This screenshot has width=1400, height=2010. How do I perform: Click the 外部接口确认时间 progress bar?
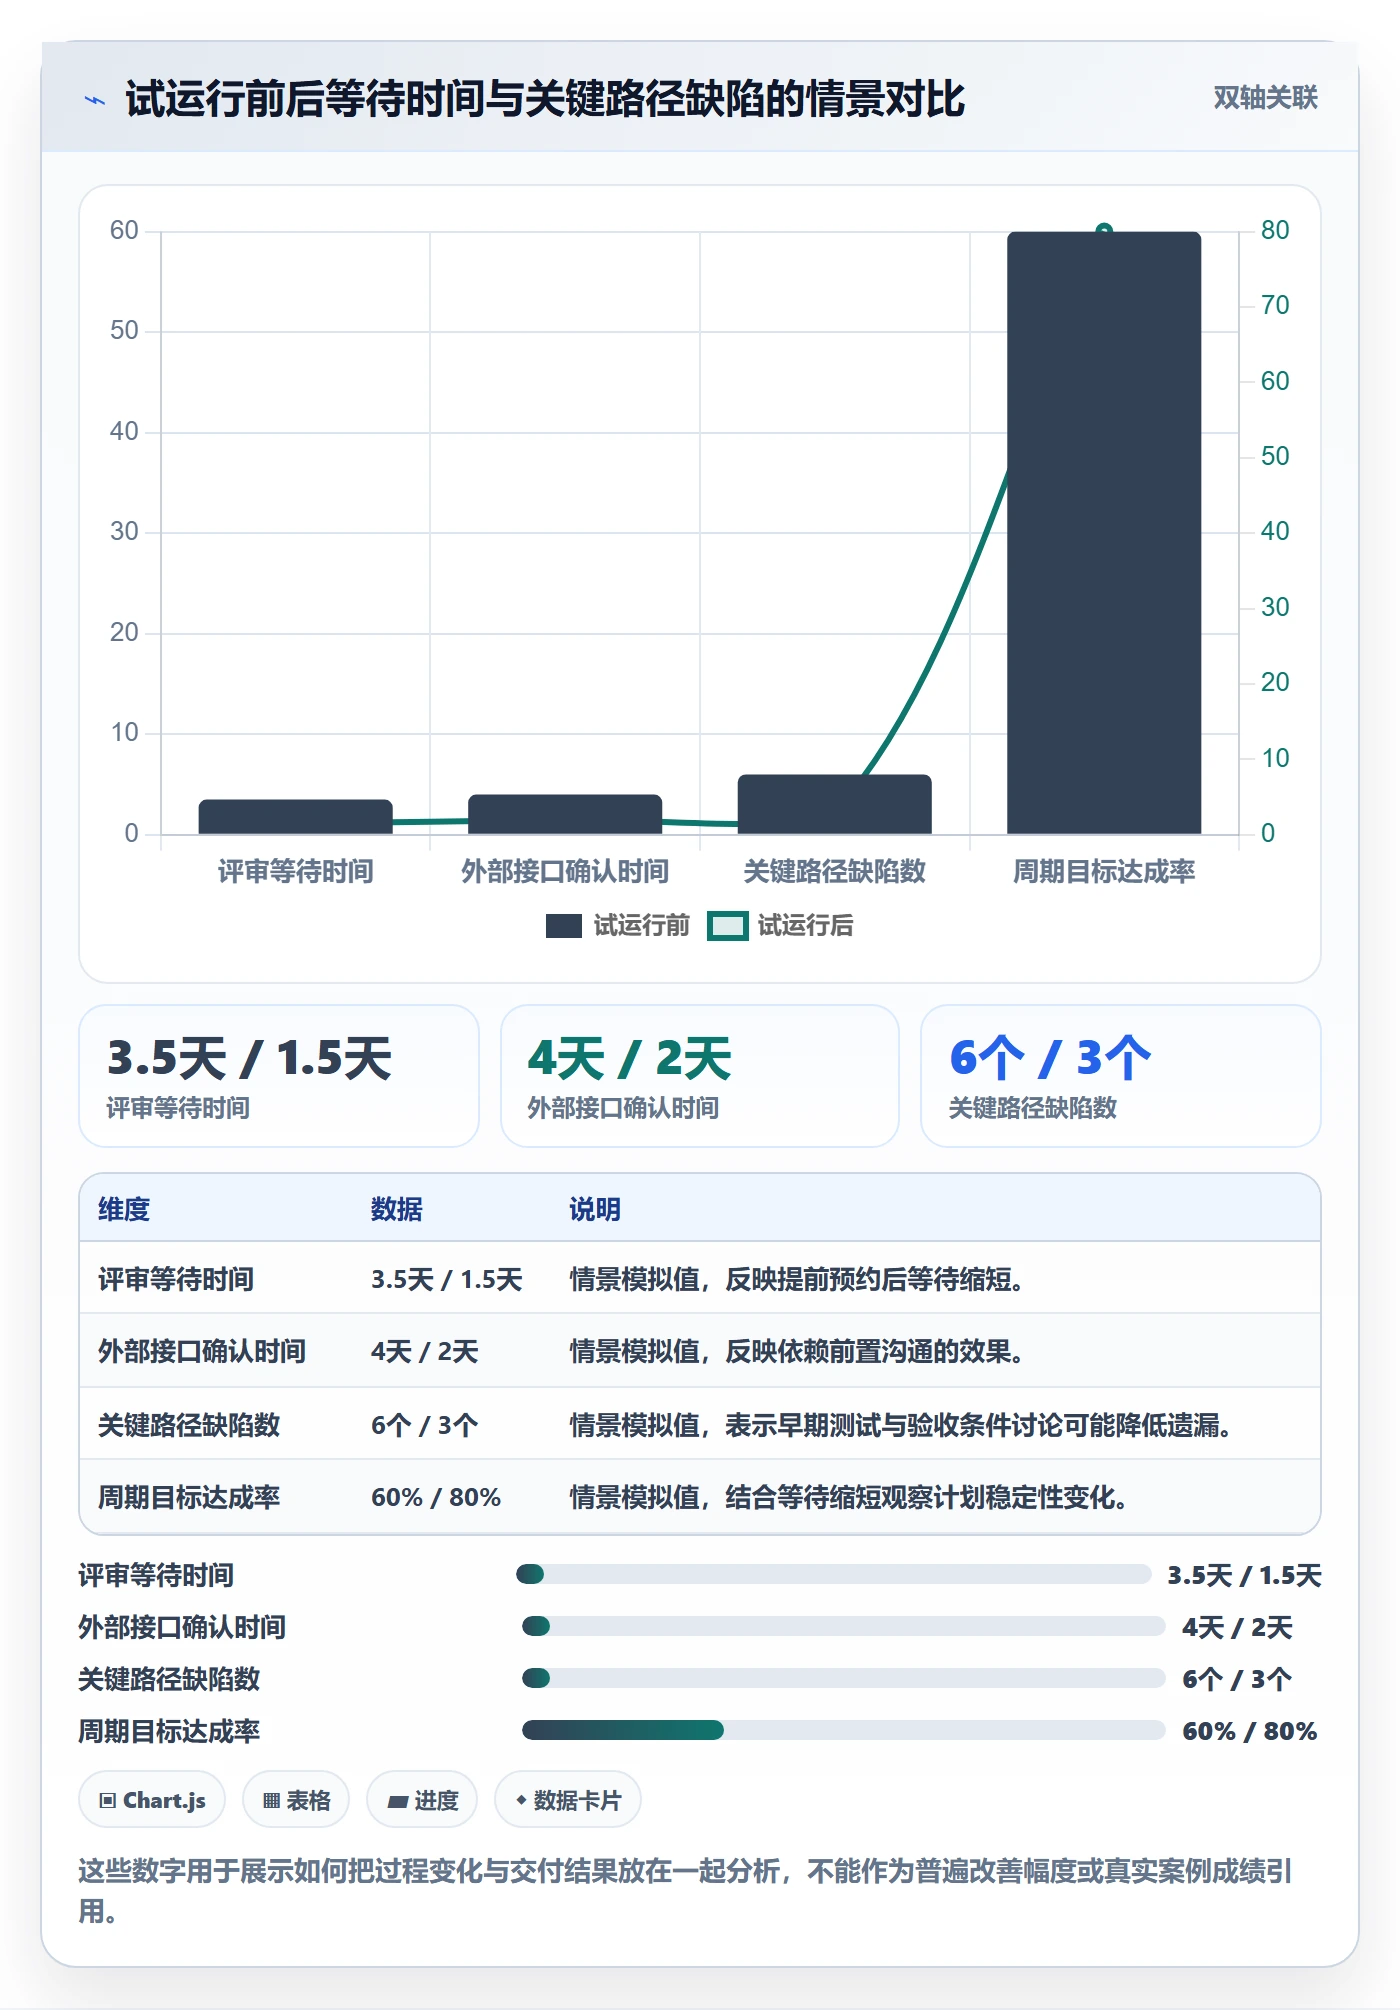(844, 1626)
